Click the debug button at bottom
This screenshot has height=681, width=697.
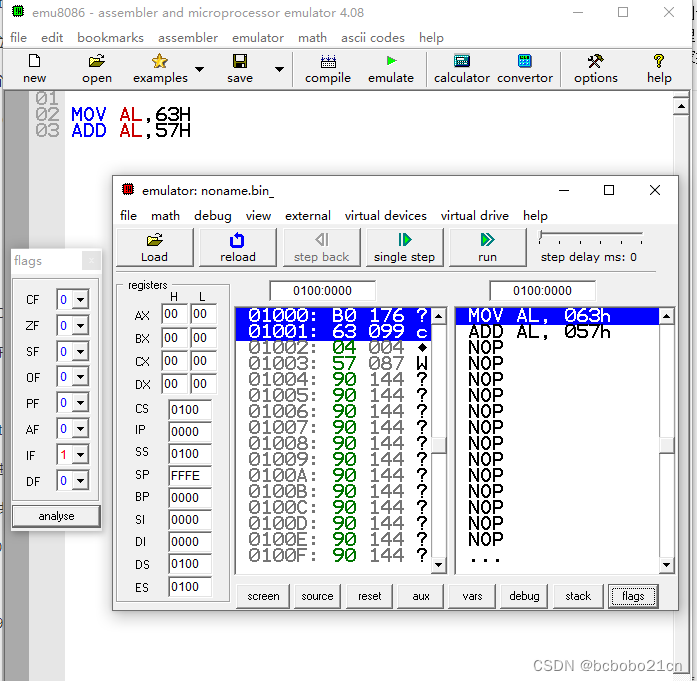tap(524, 596)
